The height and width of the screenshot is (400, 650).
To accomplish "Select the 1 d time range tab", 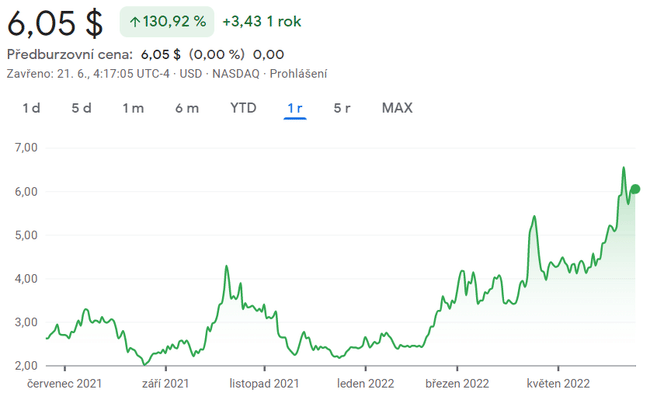I will click(x=31, y=108).
